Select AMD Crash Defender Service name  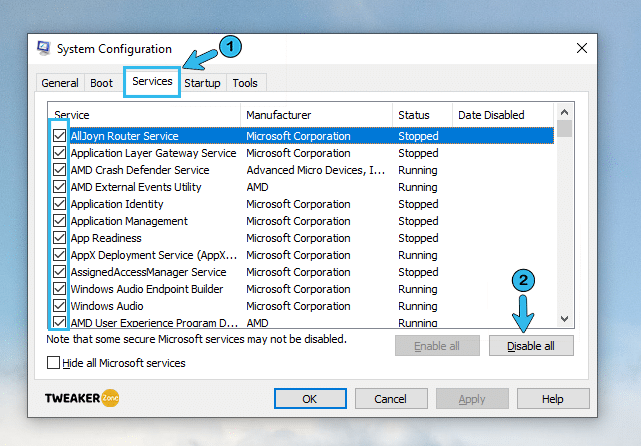click(x=140, y=170)
